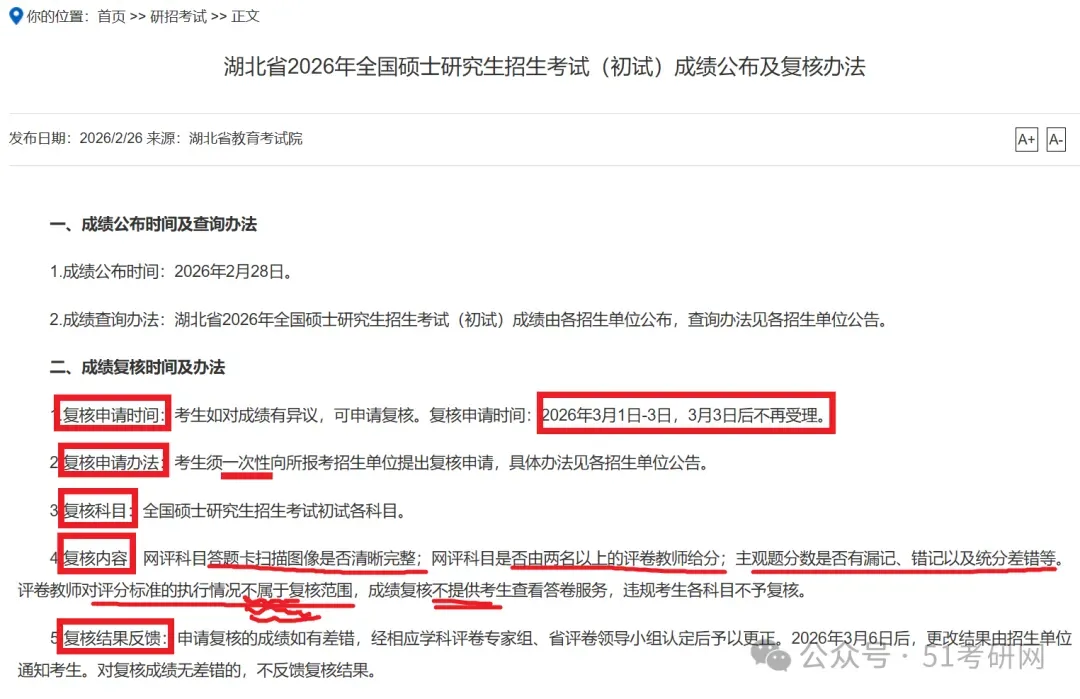Go to 研招考试 breadcrumb link
This screenshot has width=1080, height=699.
pos(178,16)
